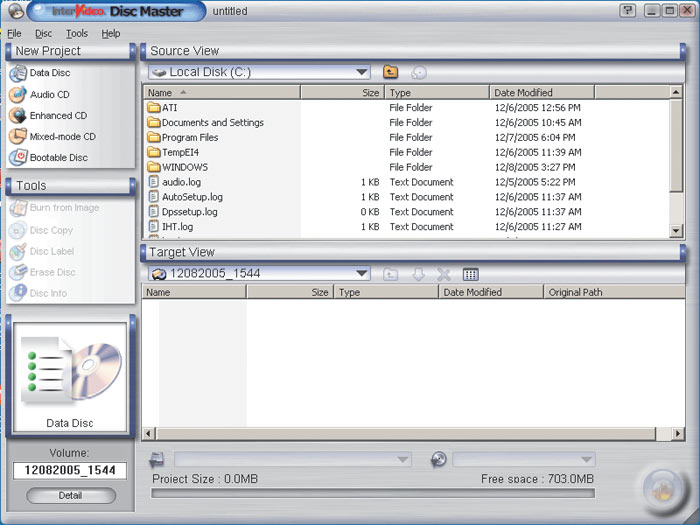
Task: Choose the Mixed-mode CD icon
Action: pyautogui.click(x=18, y=137)
